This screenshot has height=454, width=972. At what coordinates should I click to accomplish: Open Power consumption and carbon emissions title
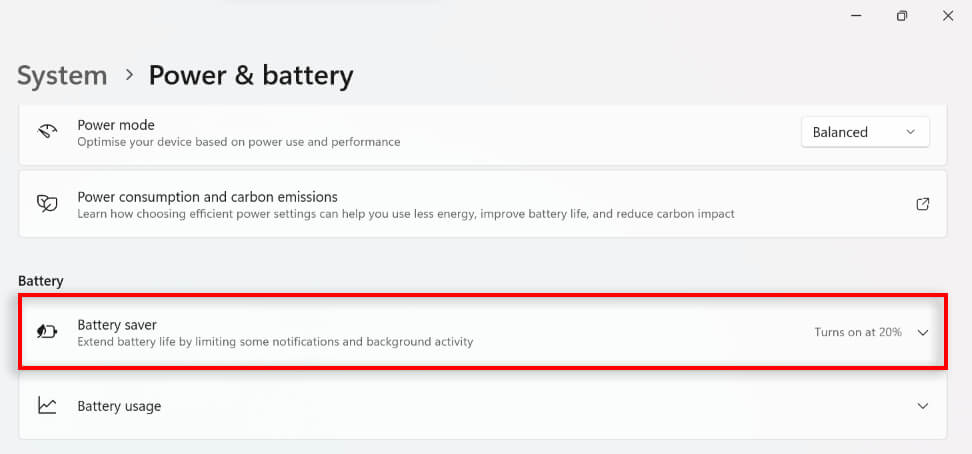tap(207, 197)
